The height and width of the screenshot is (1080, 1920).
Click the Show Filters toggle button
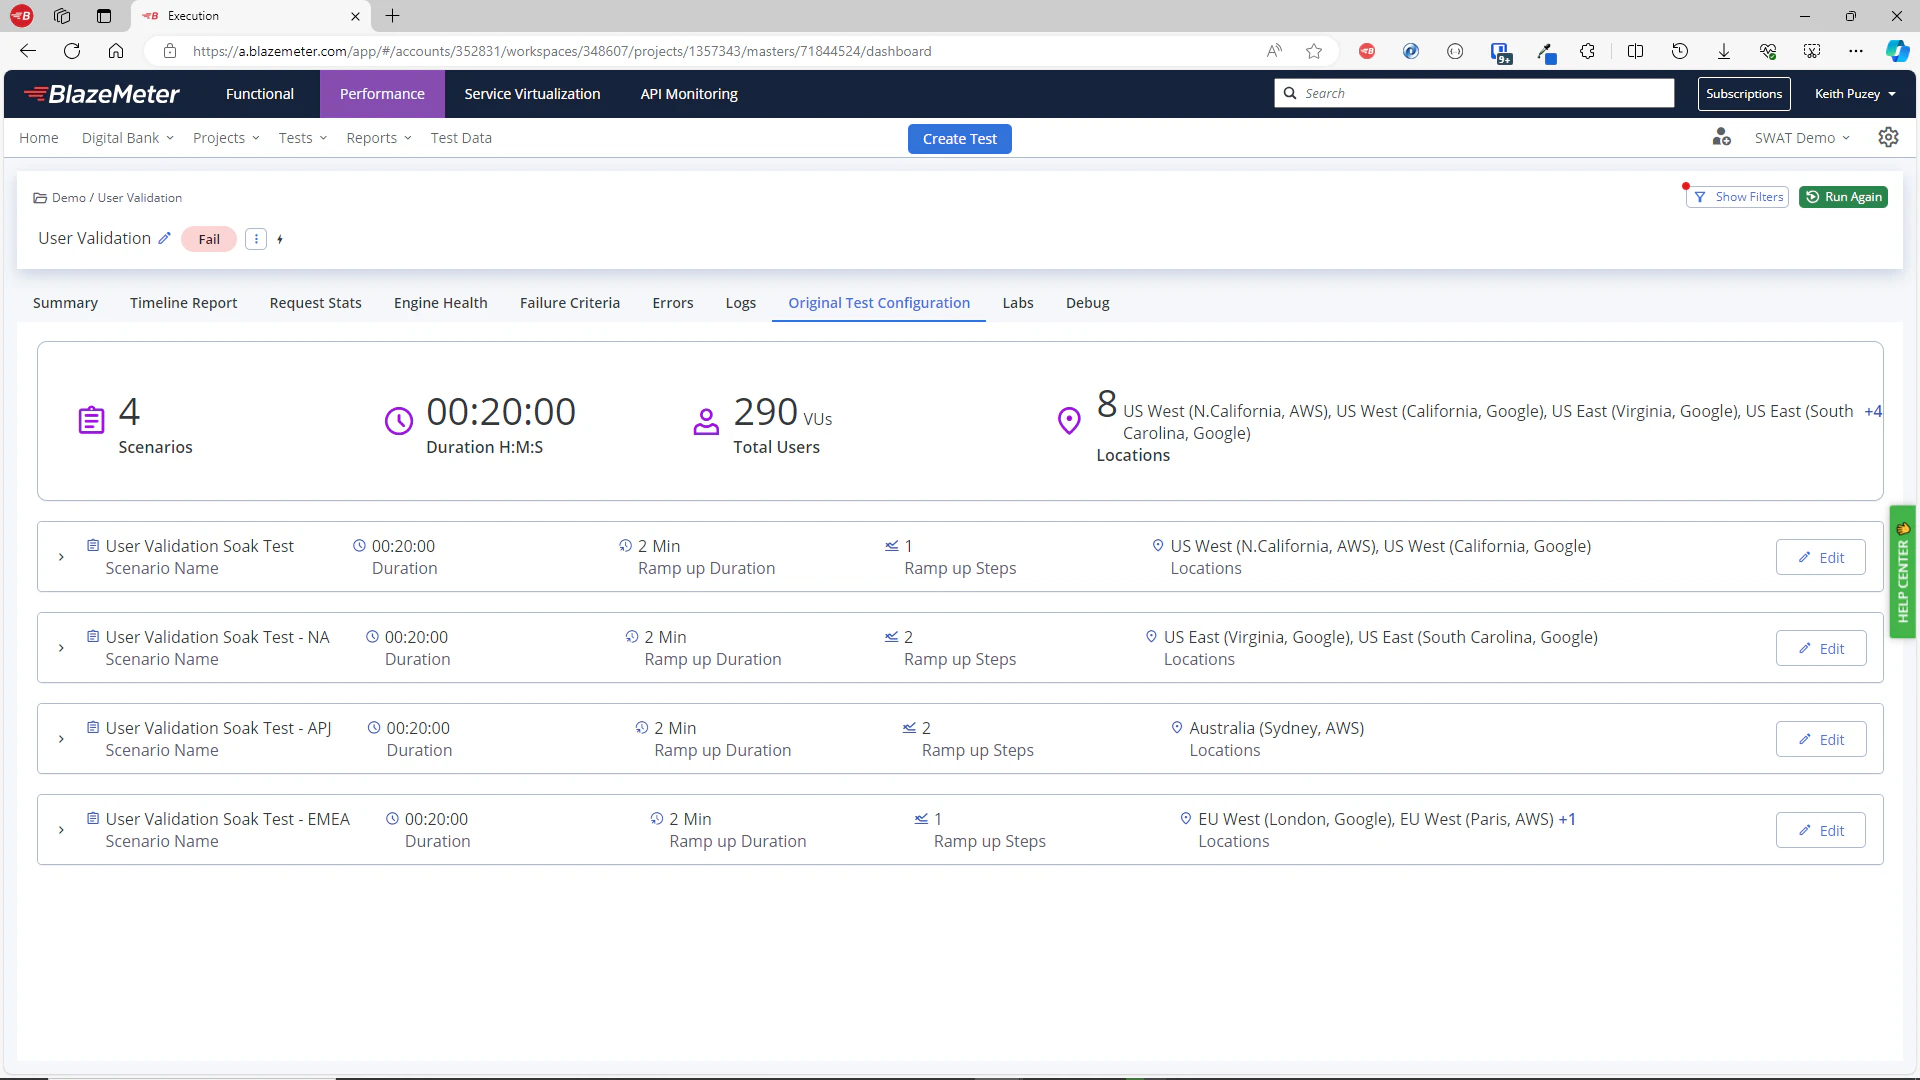tap(1737, 196)
